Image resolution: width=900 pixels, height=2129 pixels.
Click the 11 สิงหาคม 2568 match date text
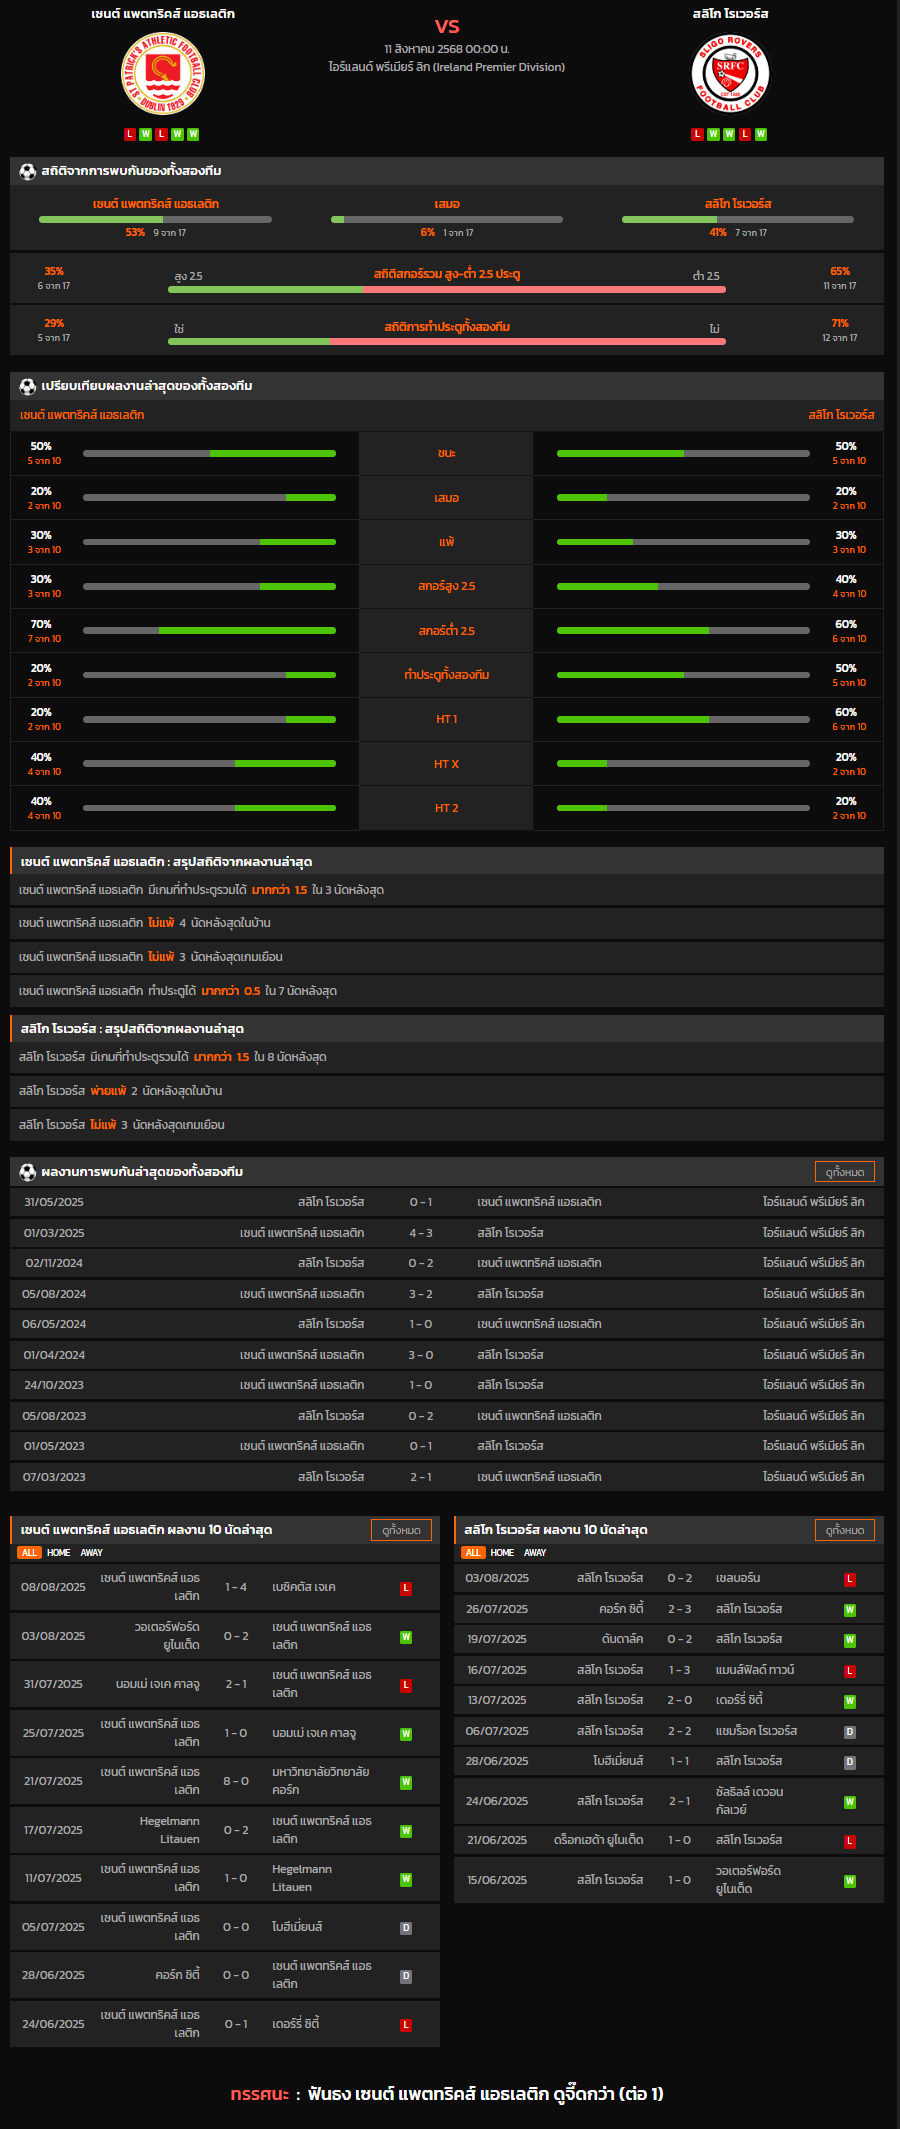447,48
